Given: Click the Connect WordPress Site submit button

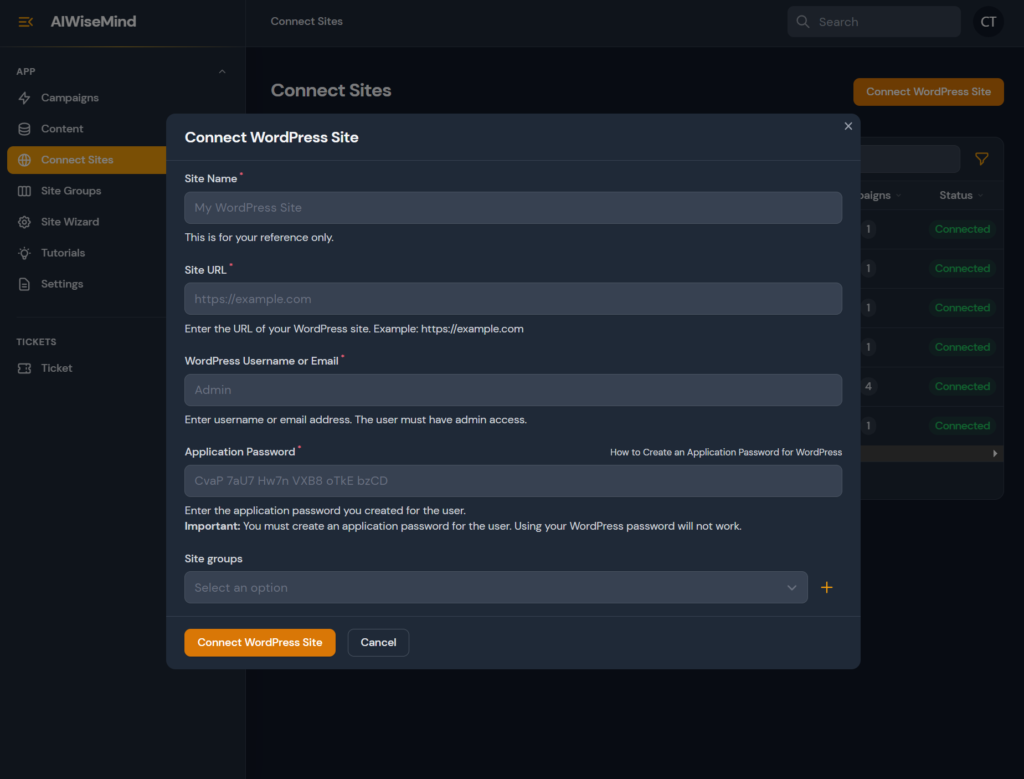Looking at the screenshot, I should click(x=259, y=642).
